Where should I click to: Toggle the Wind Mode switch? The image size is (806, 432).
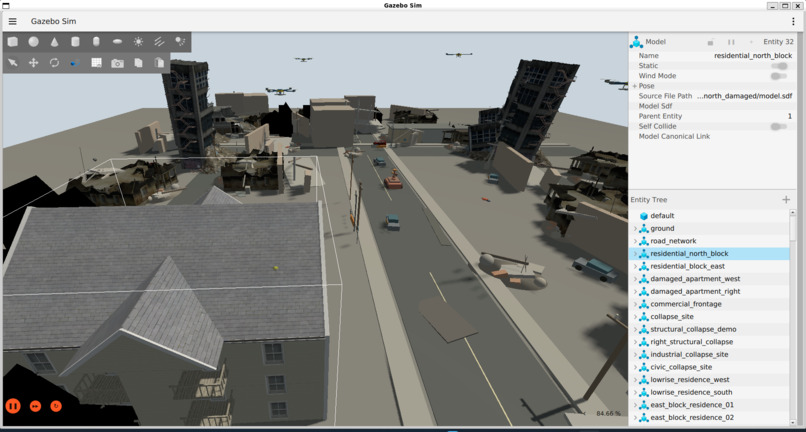tap(779, 76)
